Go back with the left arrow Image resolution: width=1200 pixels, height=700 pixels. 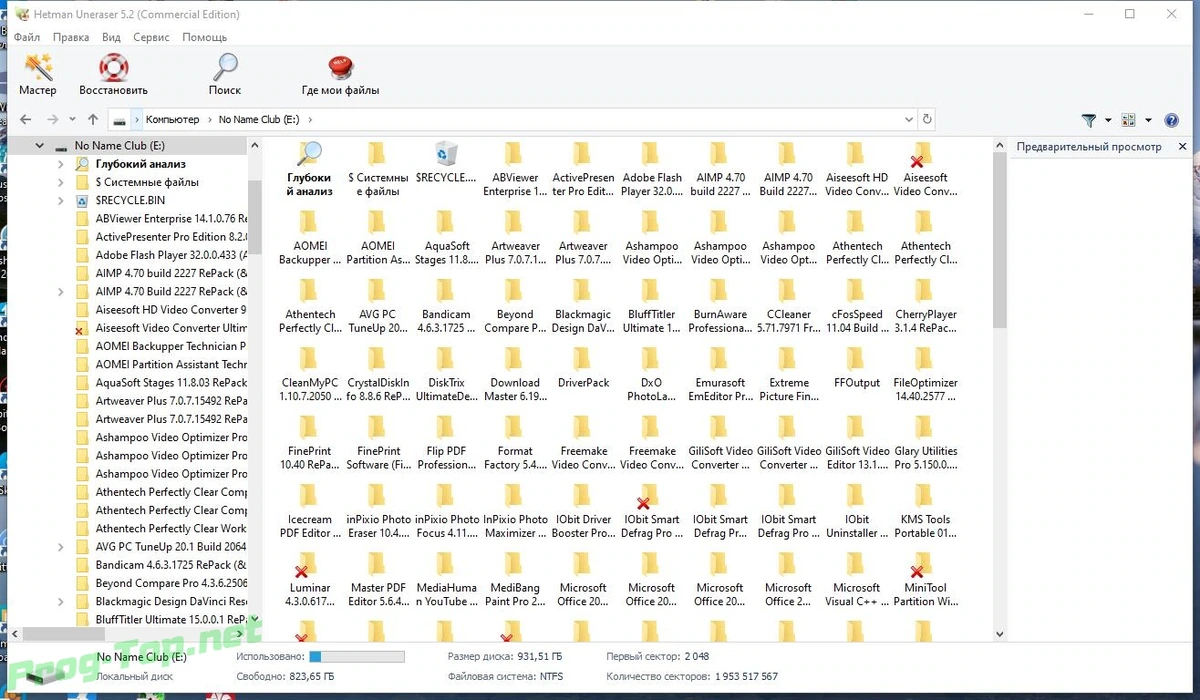[26, 119]
